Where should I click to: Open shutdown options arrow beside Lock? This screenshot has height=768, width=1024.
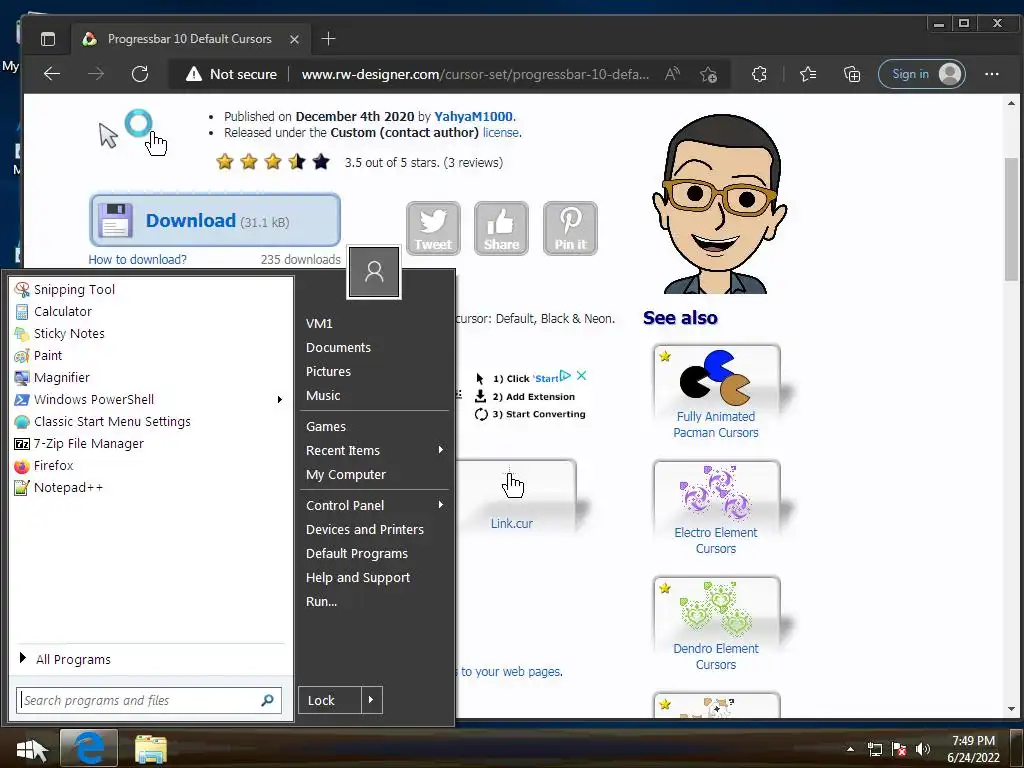click(371, 700)
